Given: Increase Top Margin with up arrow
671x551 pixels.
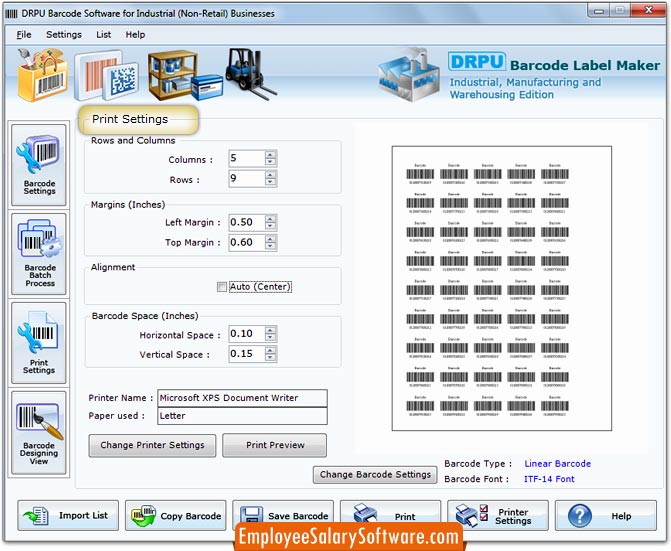Looking at the screenshot, I should (270, 239).
